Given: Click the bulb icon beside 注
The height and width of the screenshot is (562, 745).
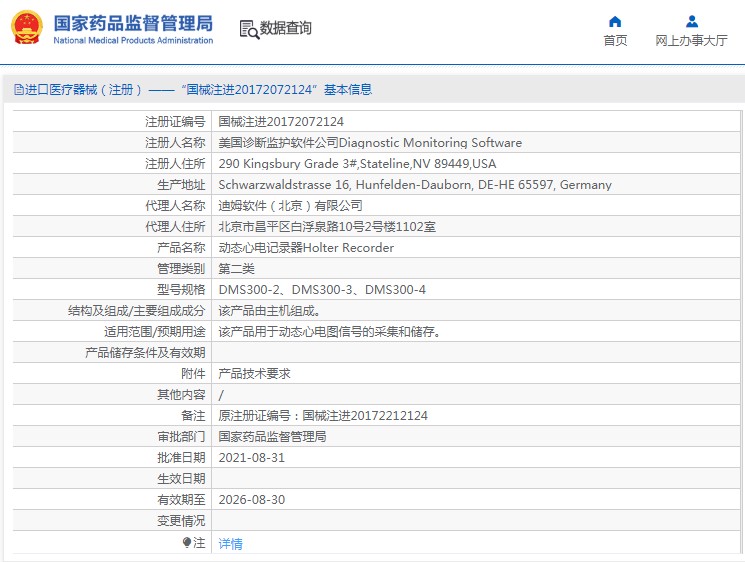Looking at the screenshot, I should pos(187,542).
